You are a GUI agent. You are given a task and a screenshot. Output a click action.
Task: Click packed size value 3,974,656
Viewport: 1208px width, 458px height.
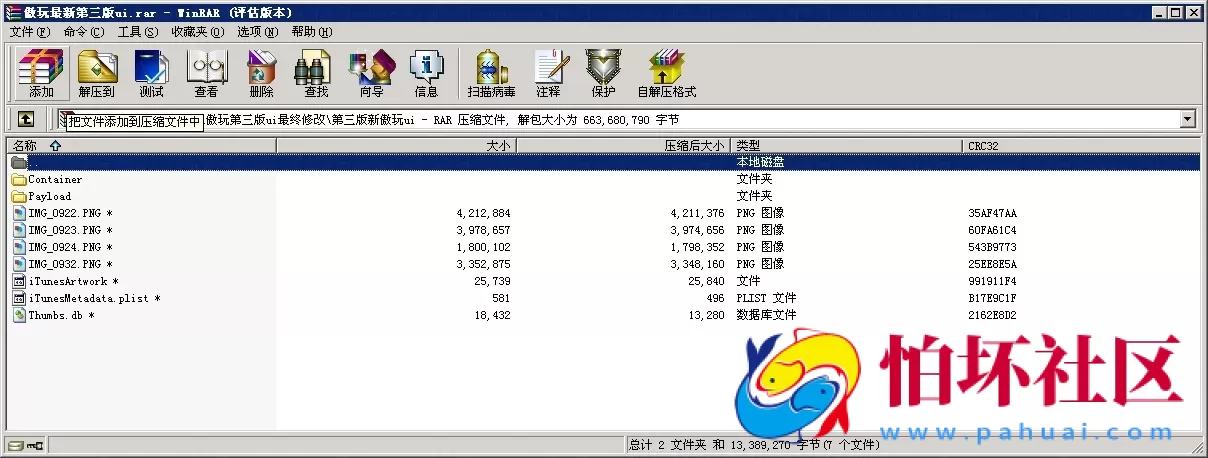tap(697, 230)
